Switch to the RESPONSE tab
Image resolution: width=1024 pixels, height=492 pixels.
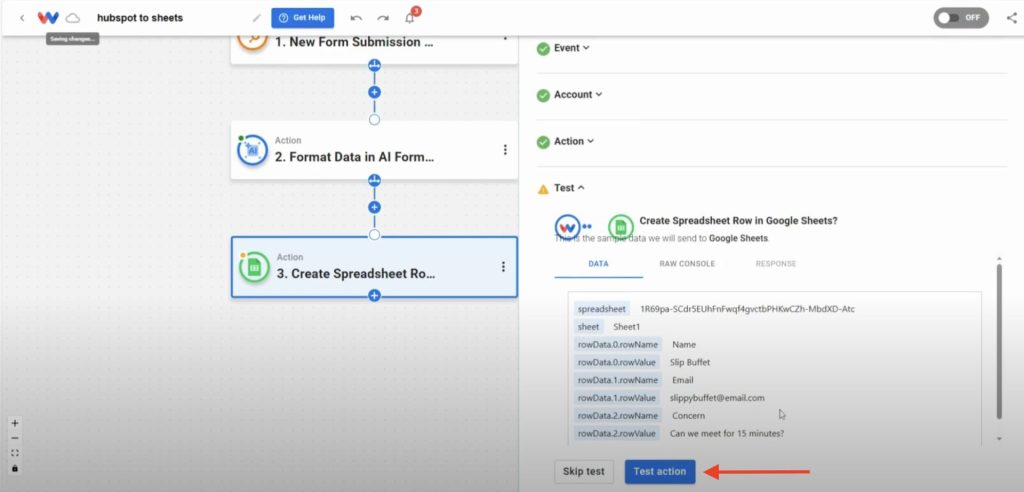pyautogui.click(x=776, y=264)
